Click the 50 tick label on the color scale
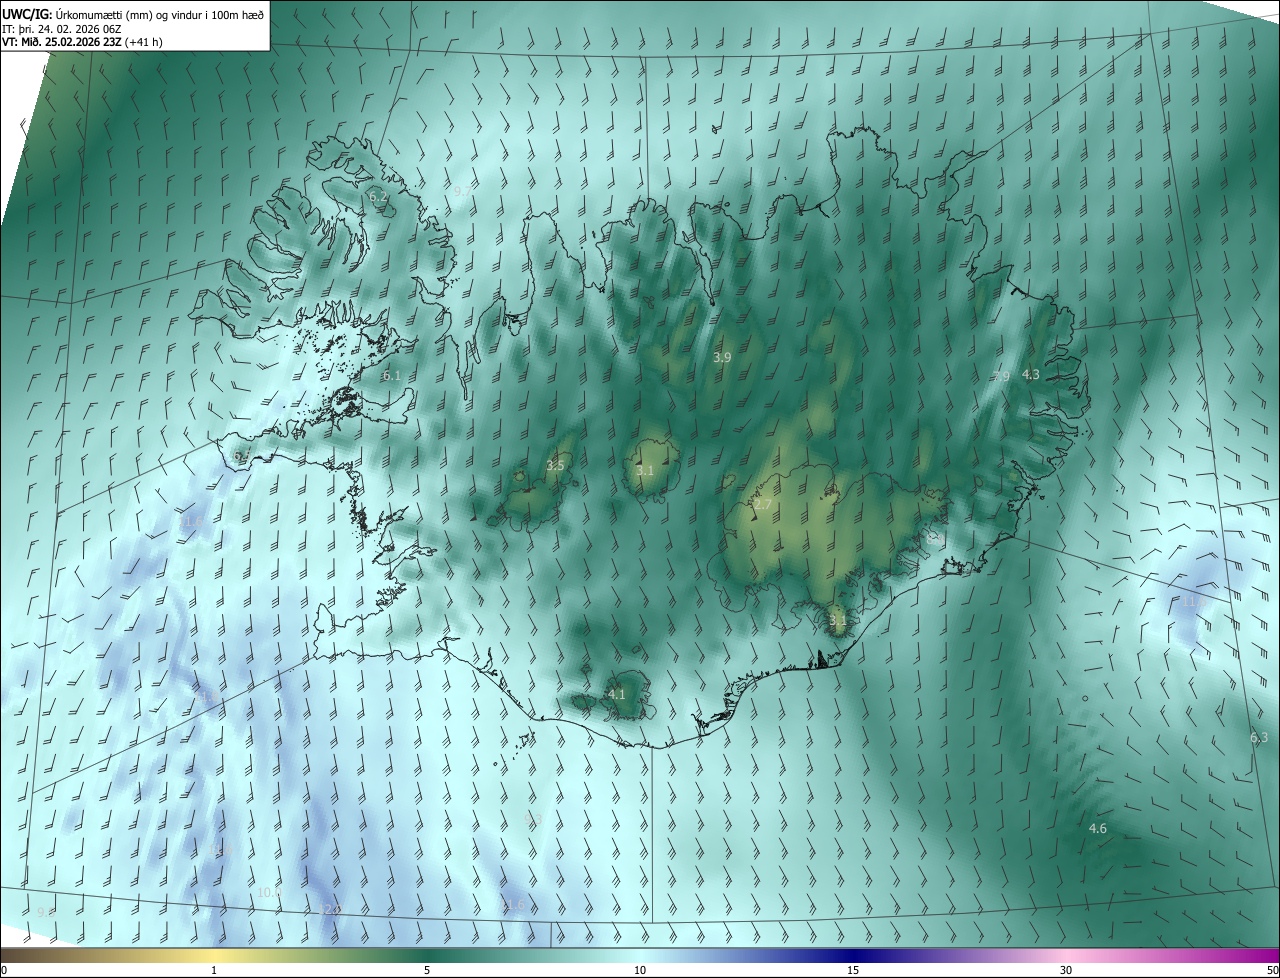 click(x=1272, y=970)
